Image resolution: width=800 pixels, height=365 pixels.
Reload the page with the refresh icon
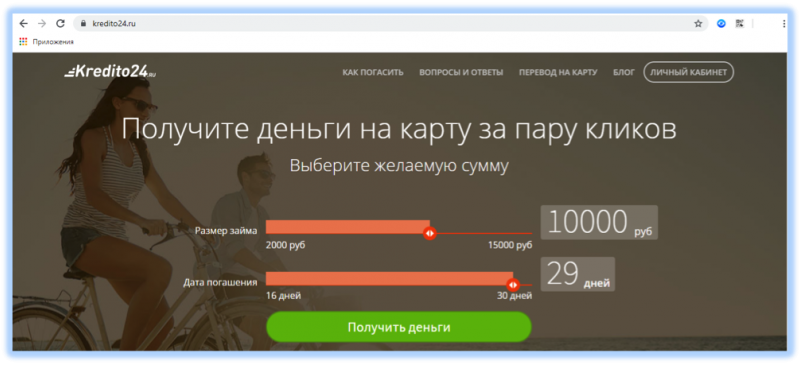point(60,23)
